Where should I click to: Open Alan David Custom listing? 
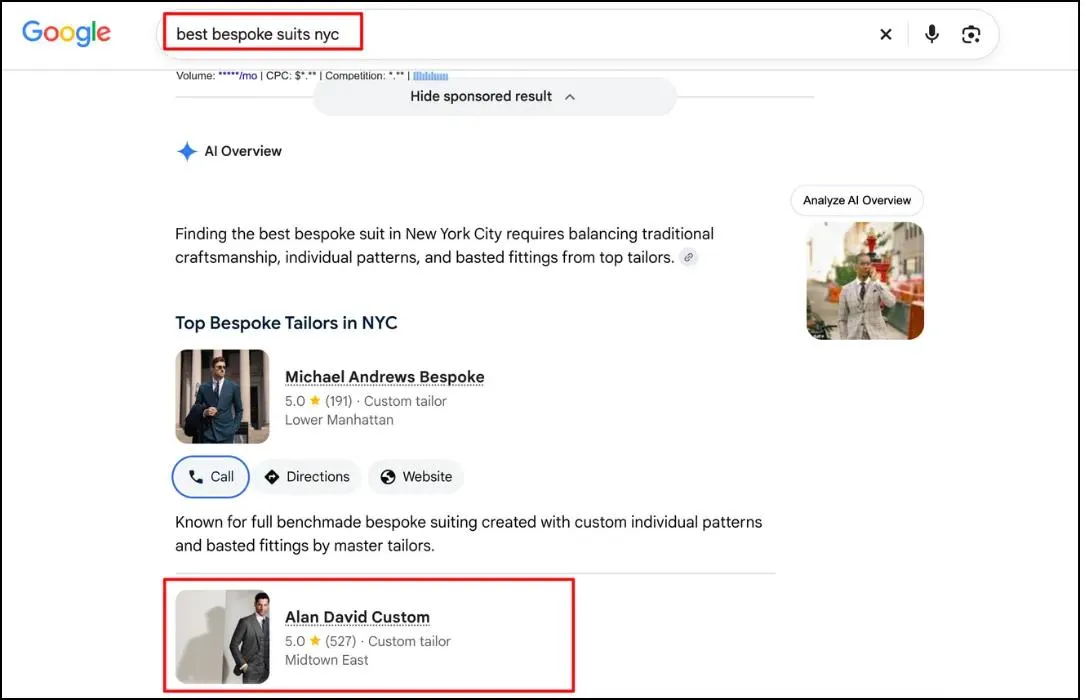357,617
